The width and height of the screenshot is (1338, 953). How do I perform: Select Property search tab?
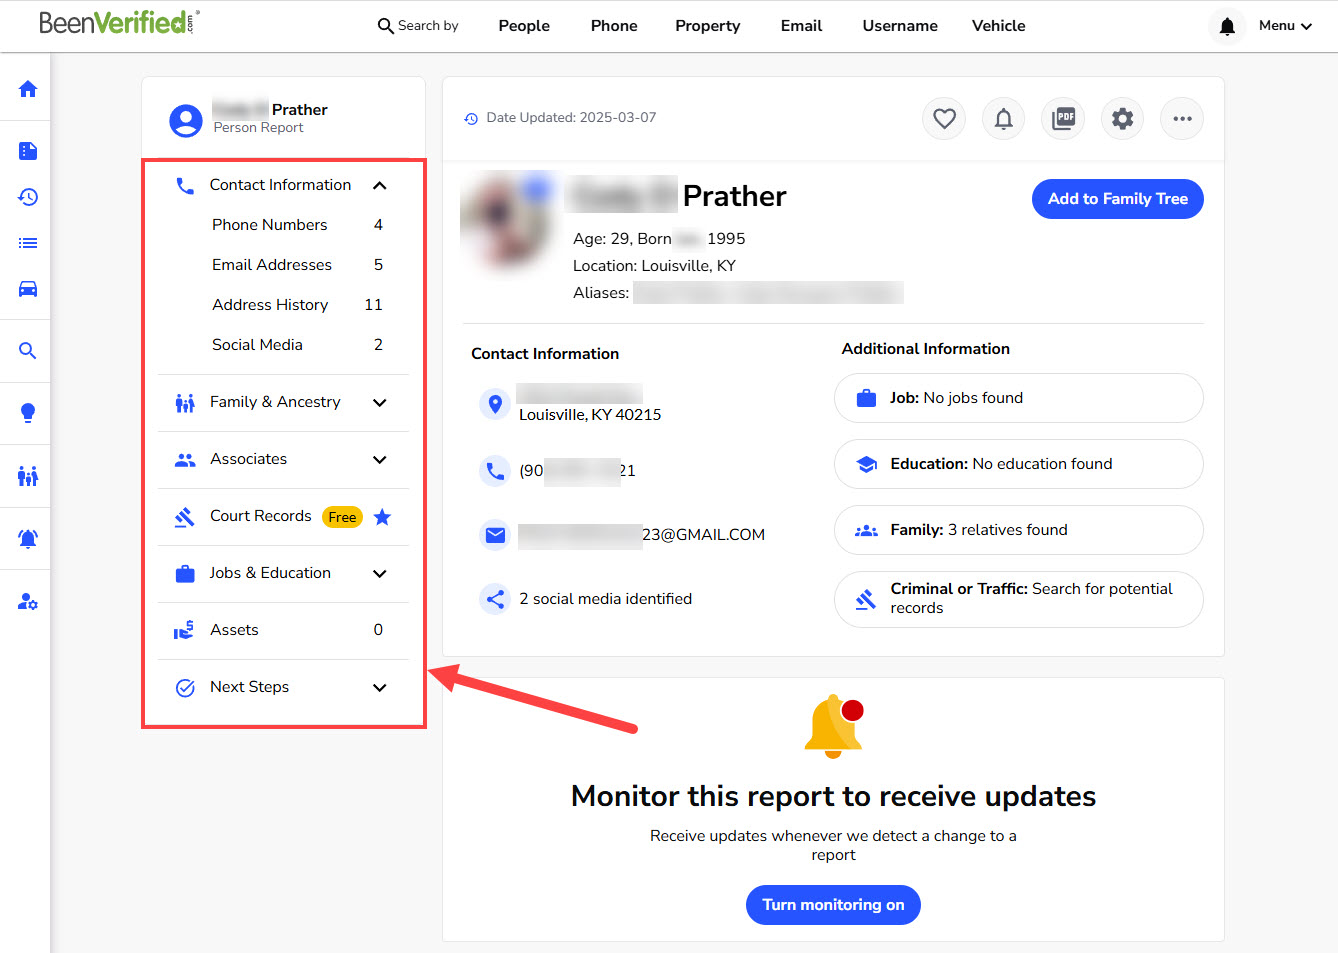tap(708, 26)
